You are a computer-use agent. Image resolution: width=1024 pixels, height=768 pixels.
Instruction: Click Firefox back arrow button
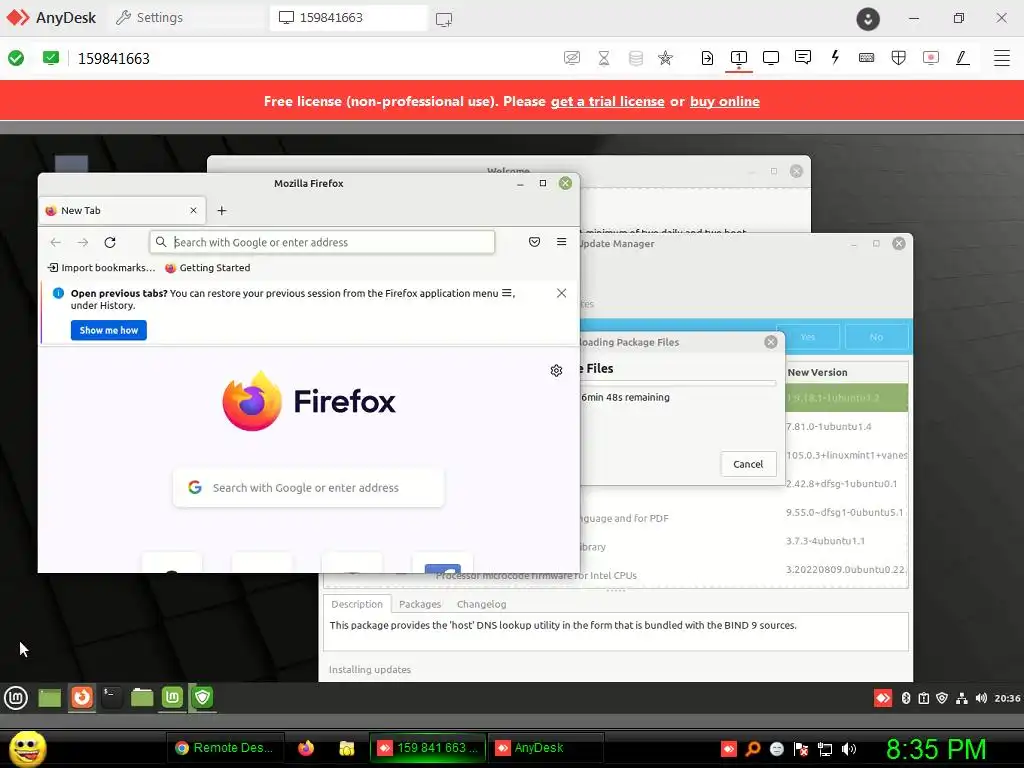point(56,242)
